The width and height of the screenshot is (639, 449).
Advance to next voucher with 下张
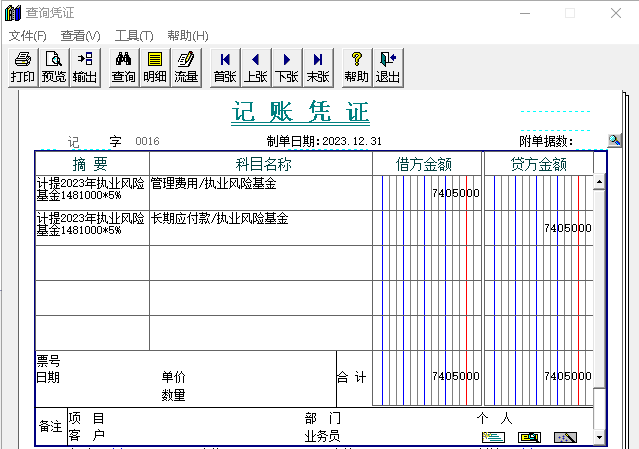coord(287,67)
